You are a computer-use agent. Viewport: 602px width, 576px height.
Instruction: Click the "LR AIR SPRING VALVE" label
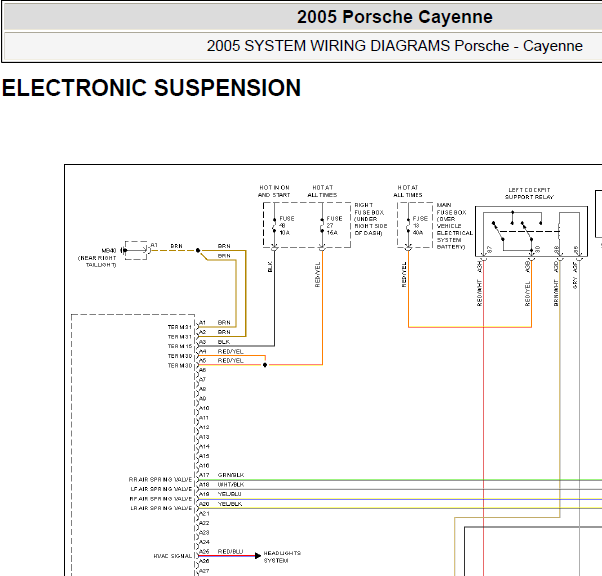(x=161, y=508)
